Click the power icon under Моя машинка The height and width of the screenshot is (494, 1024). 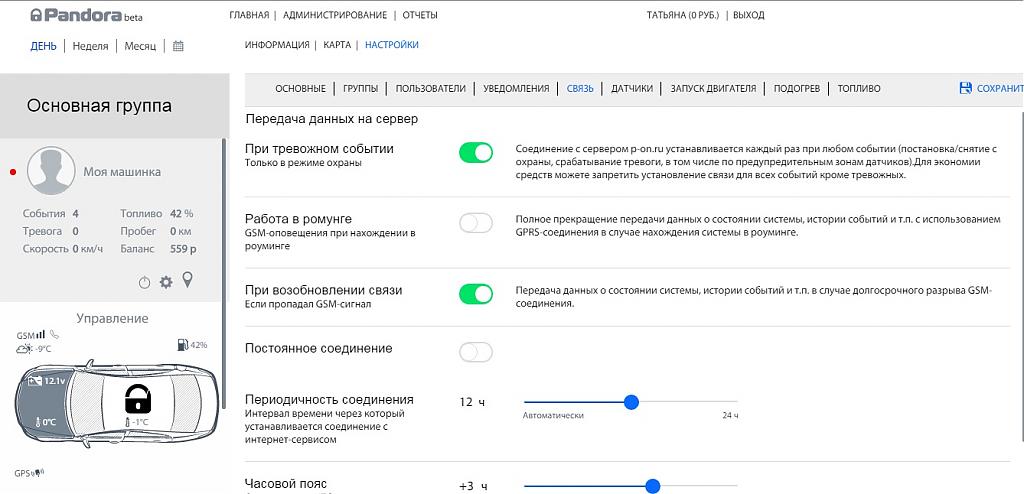click(144, 283)
